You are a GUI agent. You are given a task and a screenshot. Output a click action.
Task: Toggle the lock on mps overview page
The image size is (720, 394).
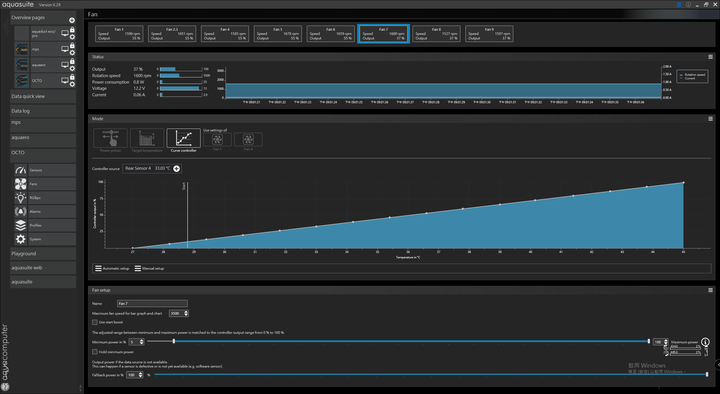72,45
